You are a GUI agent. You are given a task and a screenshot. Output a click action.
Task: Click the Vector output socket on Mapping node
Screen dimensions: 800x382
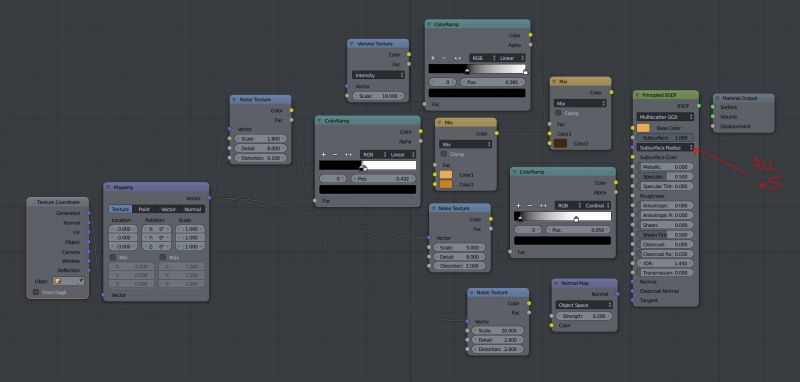[209, 198]
